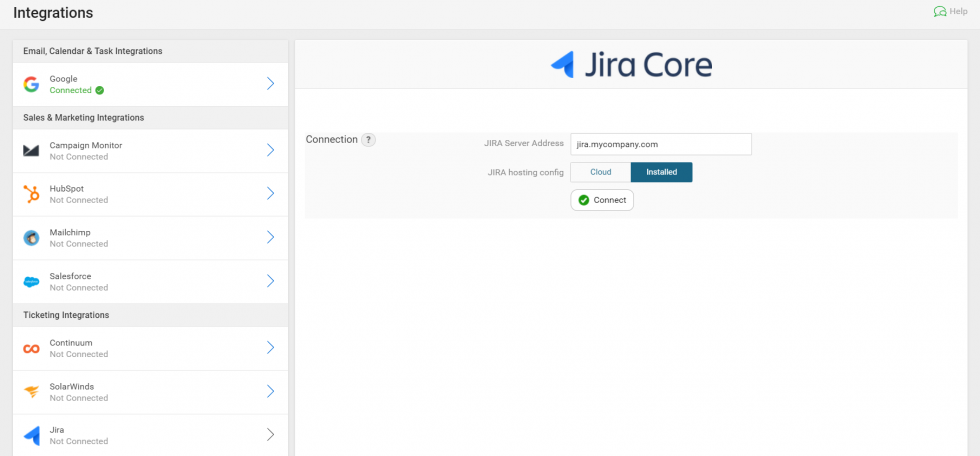Click the HubSpot sprocket icon

[x=31, y=194]
